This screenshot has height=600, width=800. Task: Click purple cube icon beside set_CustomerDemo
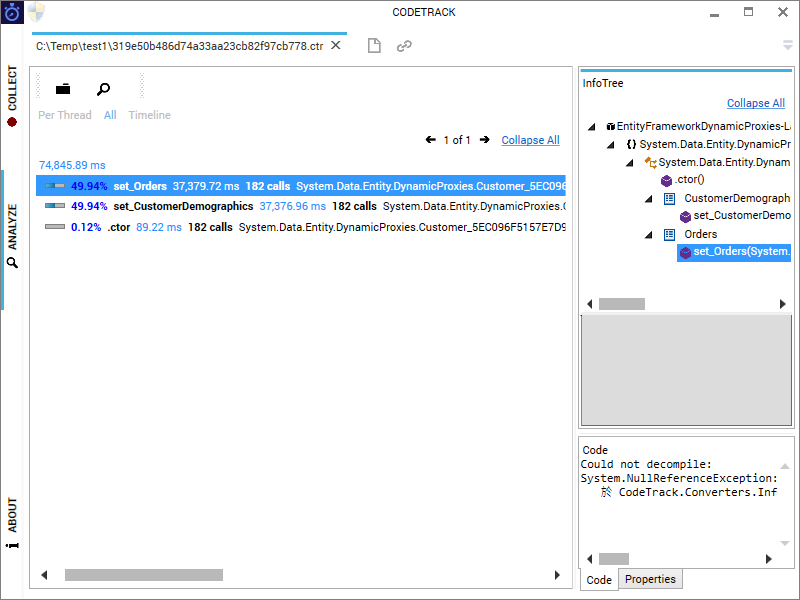[685, 217]
